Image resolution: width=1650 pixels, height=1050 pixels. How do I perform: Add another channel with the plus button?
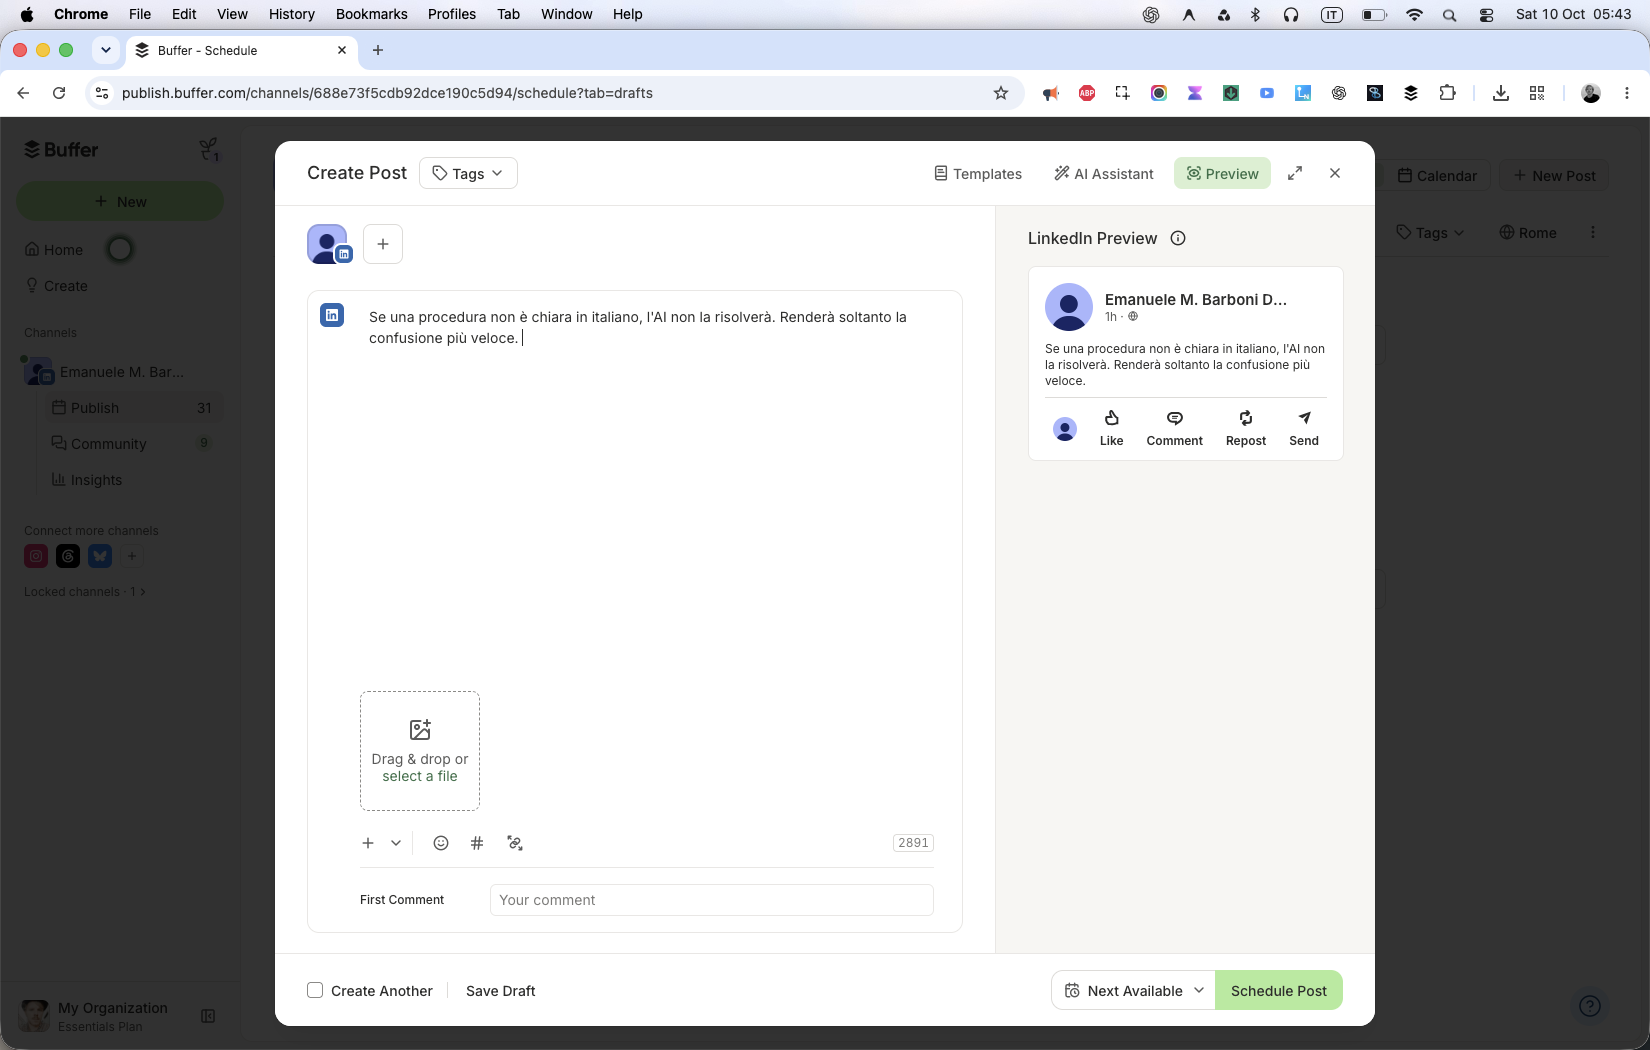383,244
